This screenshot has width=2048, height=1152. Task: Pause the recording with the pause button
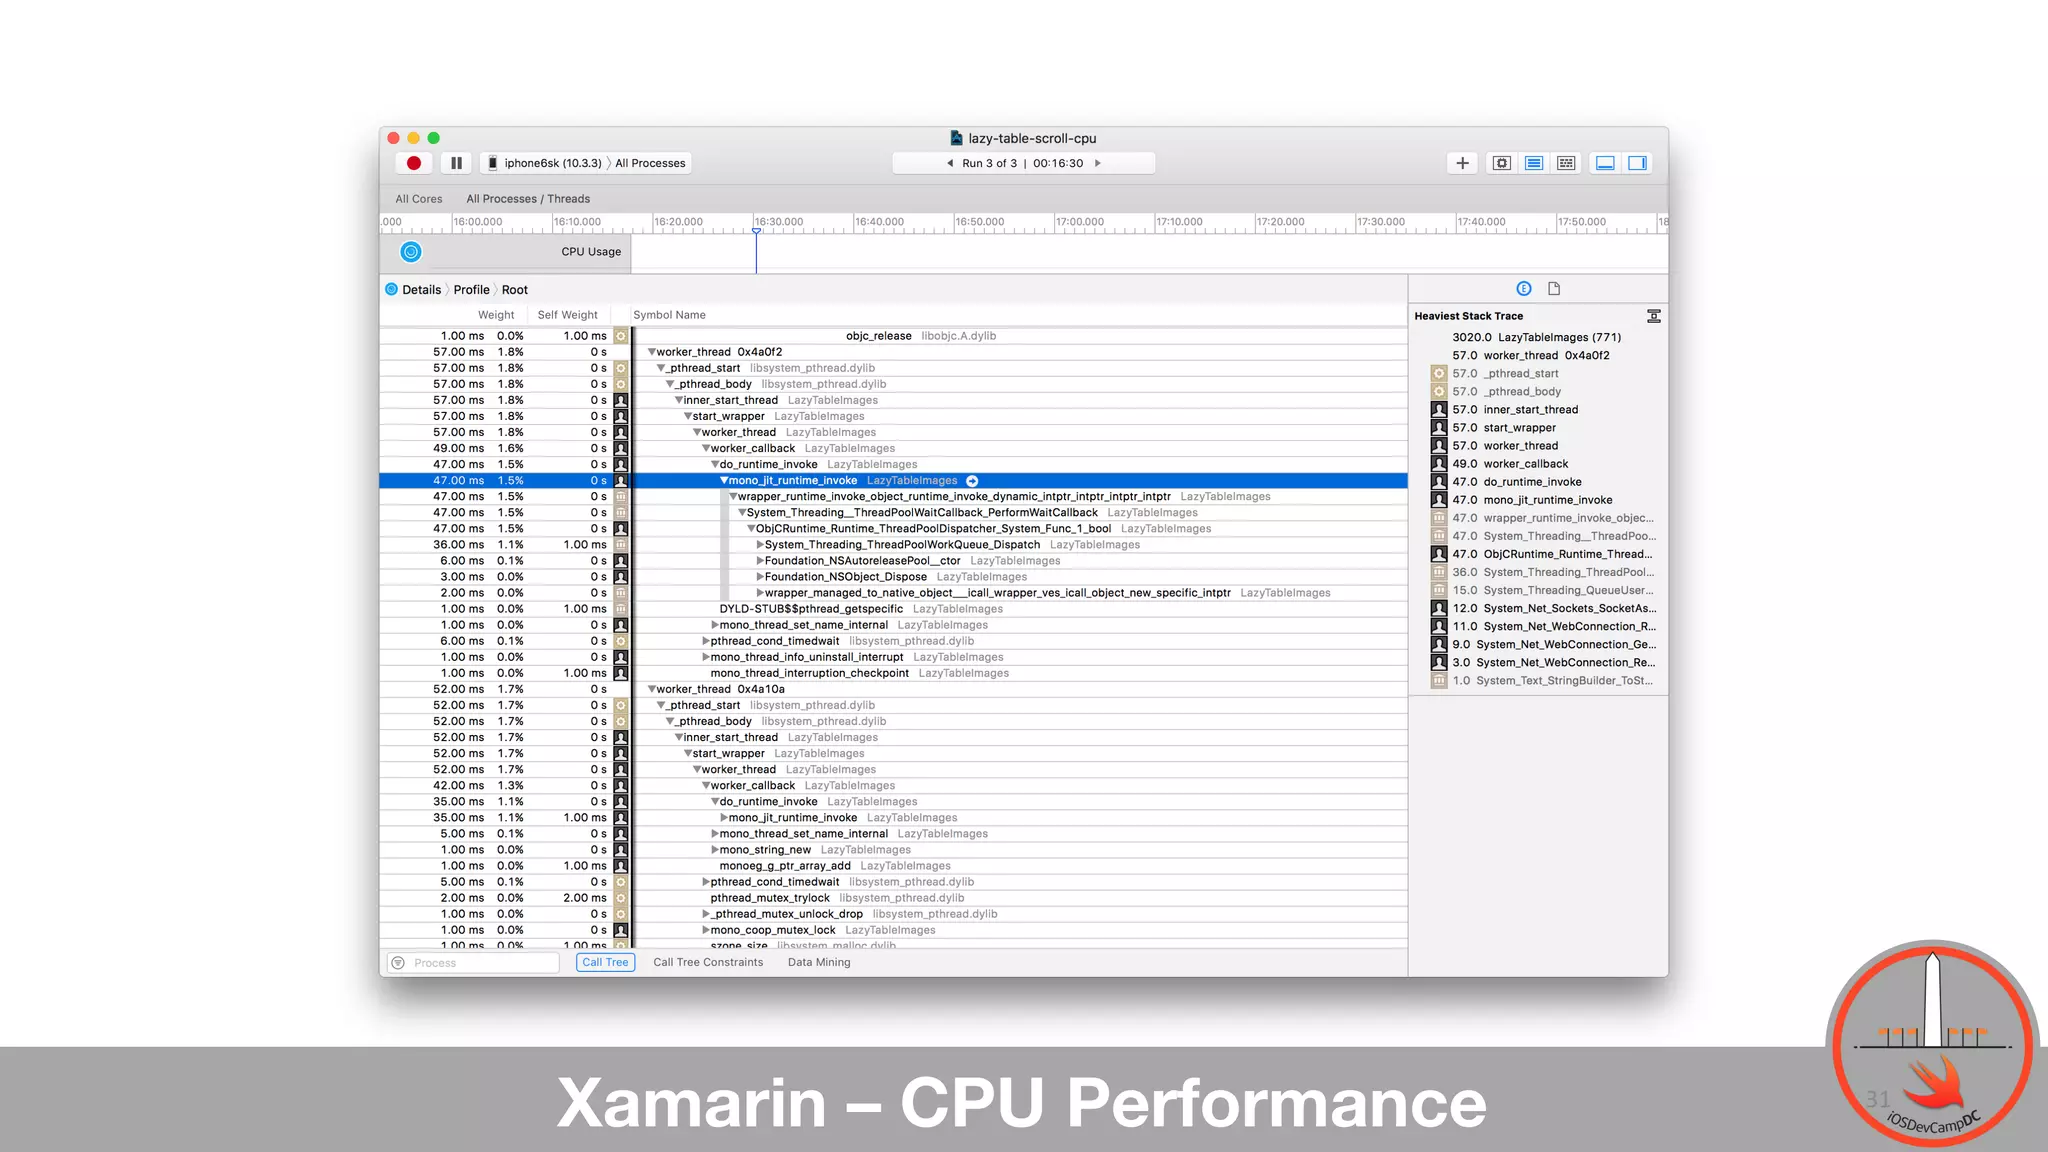pos(456,163)
